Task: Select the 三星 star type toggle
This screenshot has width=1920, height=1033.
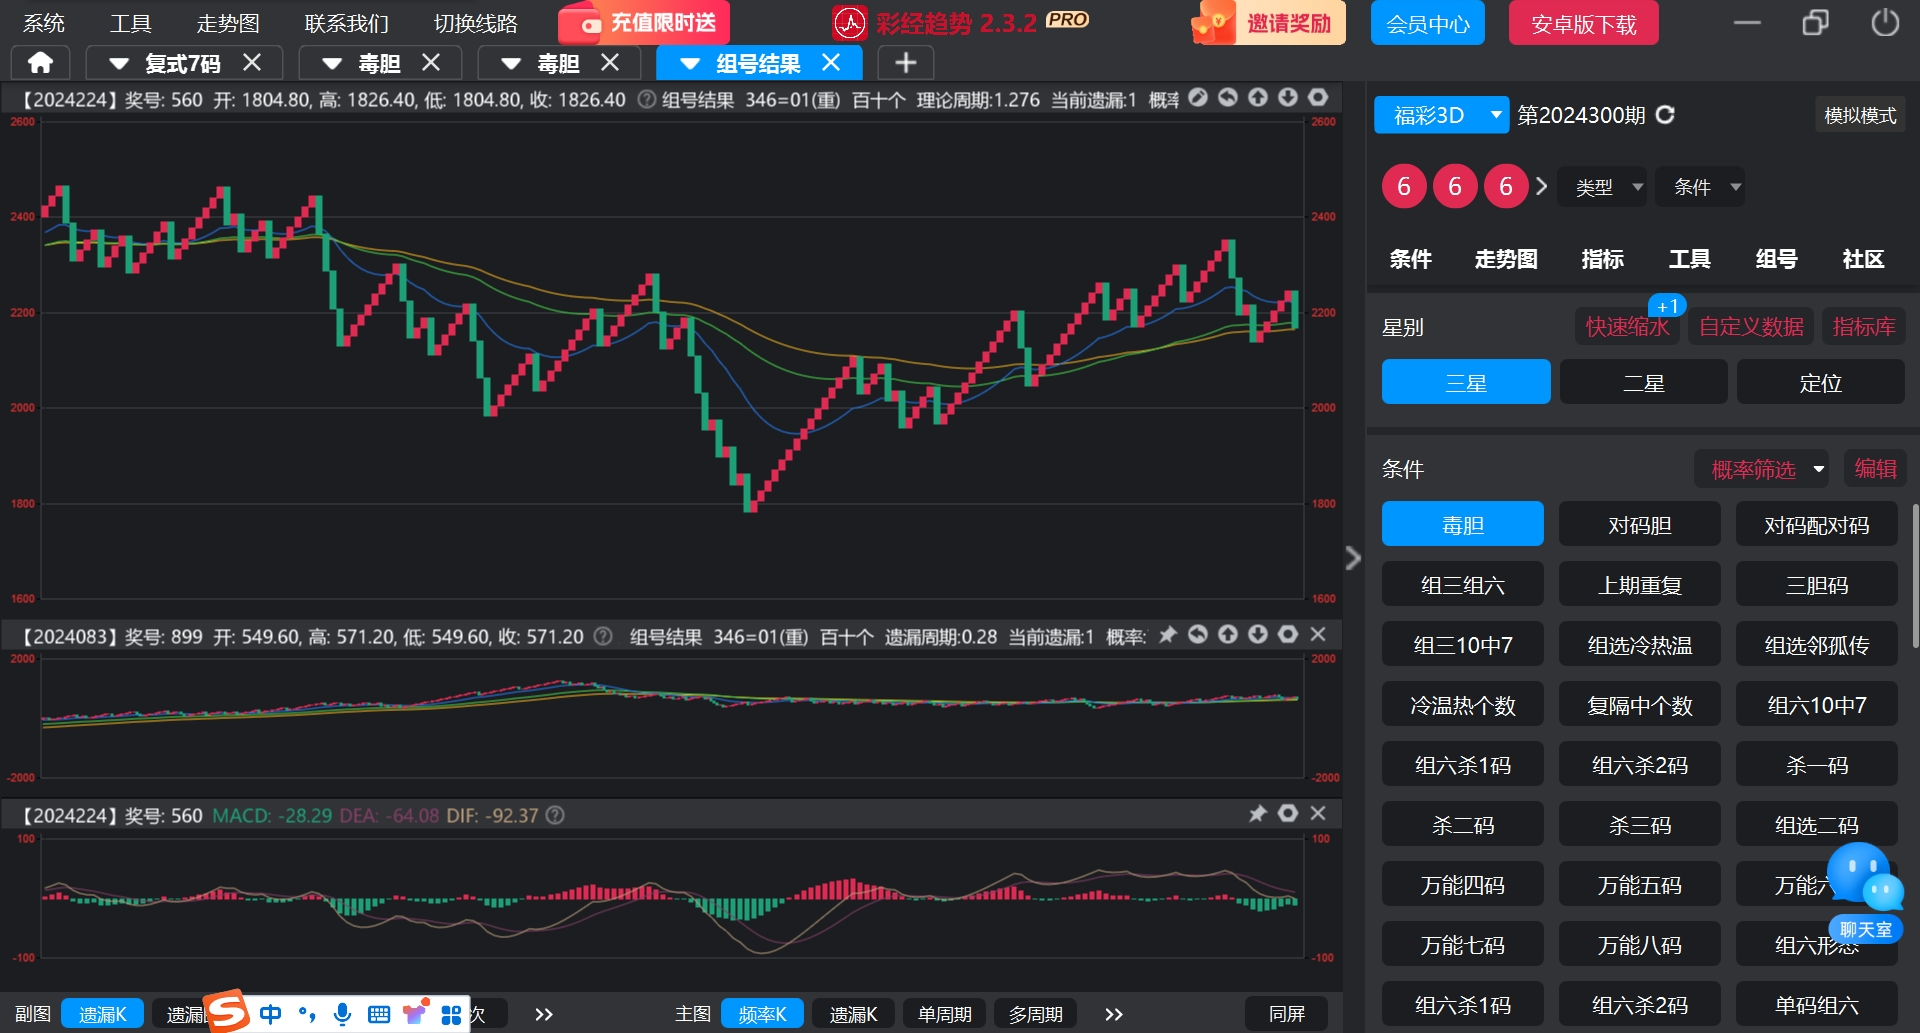Action: [x=1466, y=382]
